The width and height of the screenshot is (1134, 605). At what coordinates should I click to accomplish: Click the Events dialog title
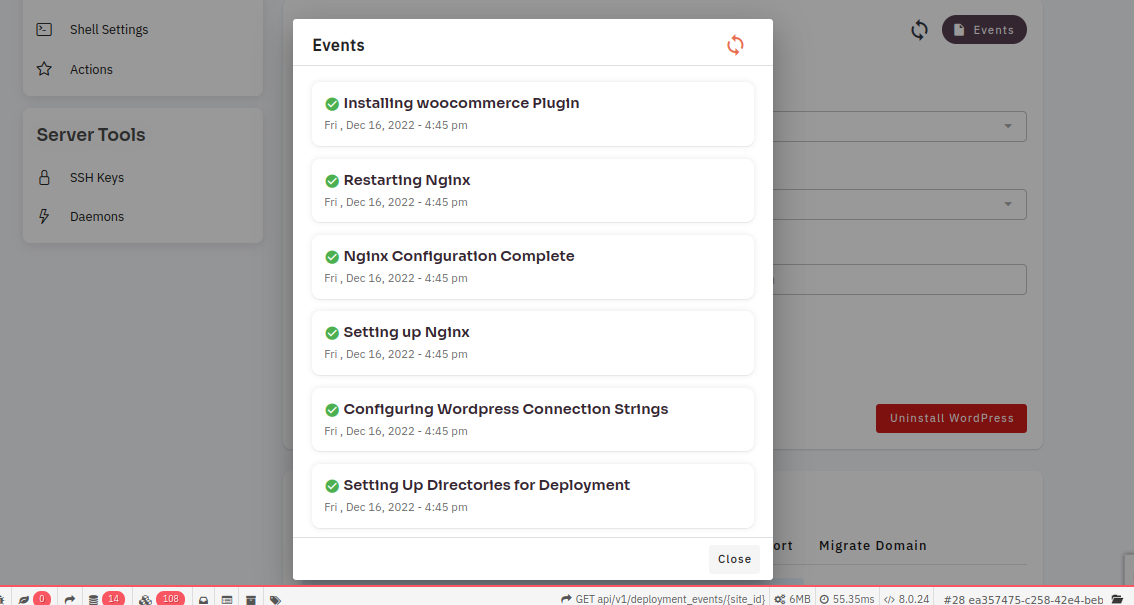(x=338, y=45)
